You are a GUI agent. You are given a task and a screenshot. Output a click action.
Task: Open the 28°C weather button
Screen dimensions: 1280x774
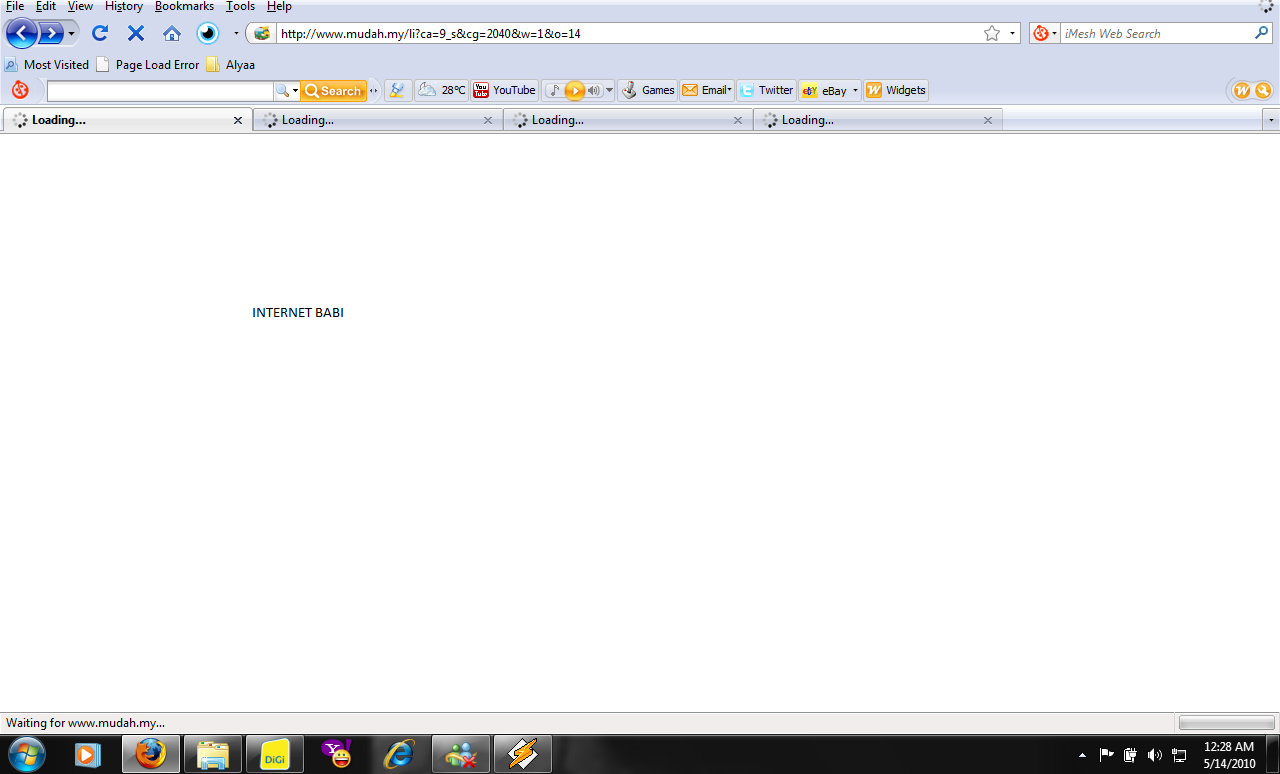pyautogui.click(x=442, y=90)
